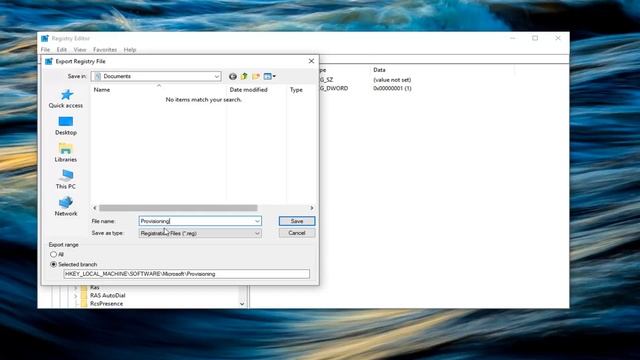640x360 pixels.
Task: Open the Help menu in Registry Editor
Action: coord(130,50)
